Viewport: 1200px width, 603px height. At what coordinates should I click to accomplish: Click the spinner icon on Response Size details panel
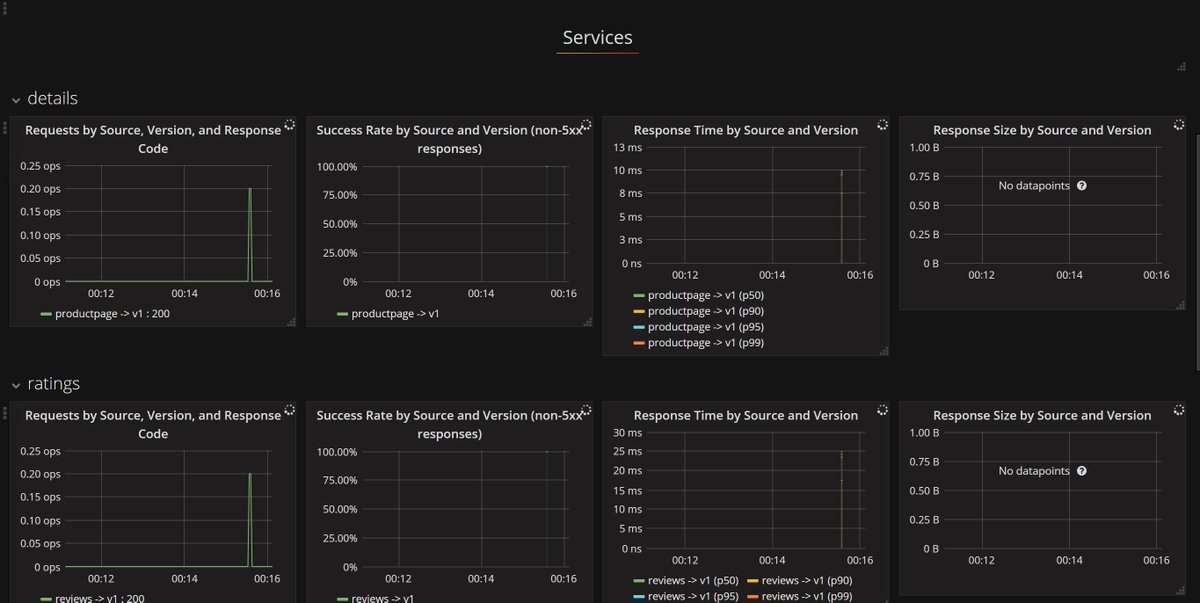[x=1178, y=124]
